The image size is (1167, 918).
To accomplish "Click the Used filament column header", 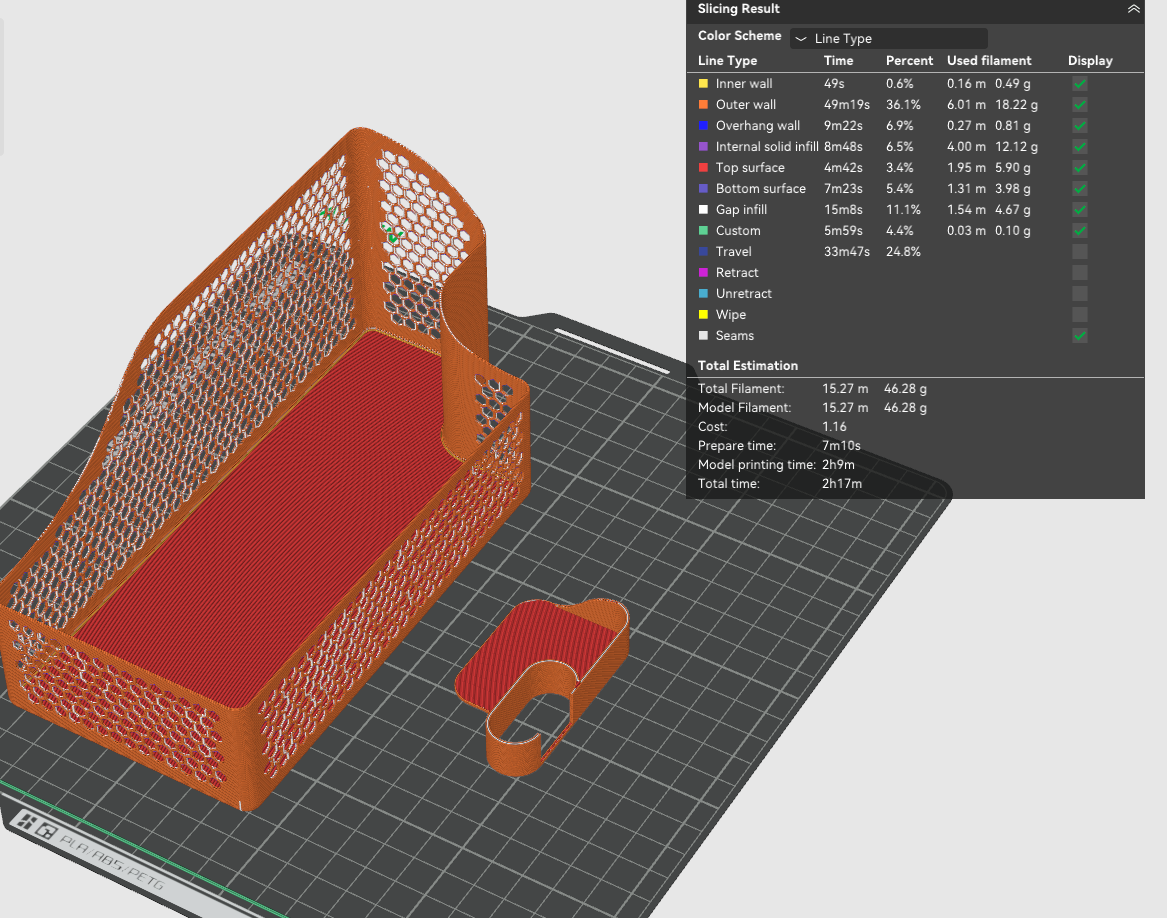I will (x=989, y=60).
